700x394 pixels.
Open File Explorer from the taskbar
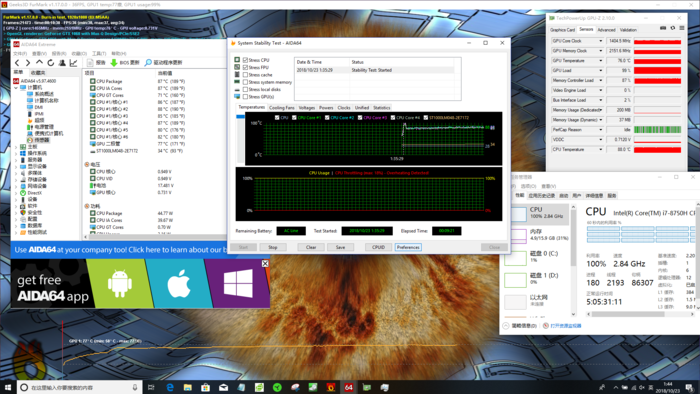tap(188, 387)
